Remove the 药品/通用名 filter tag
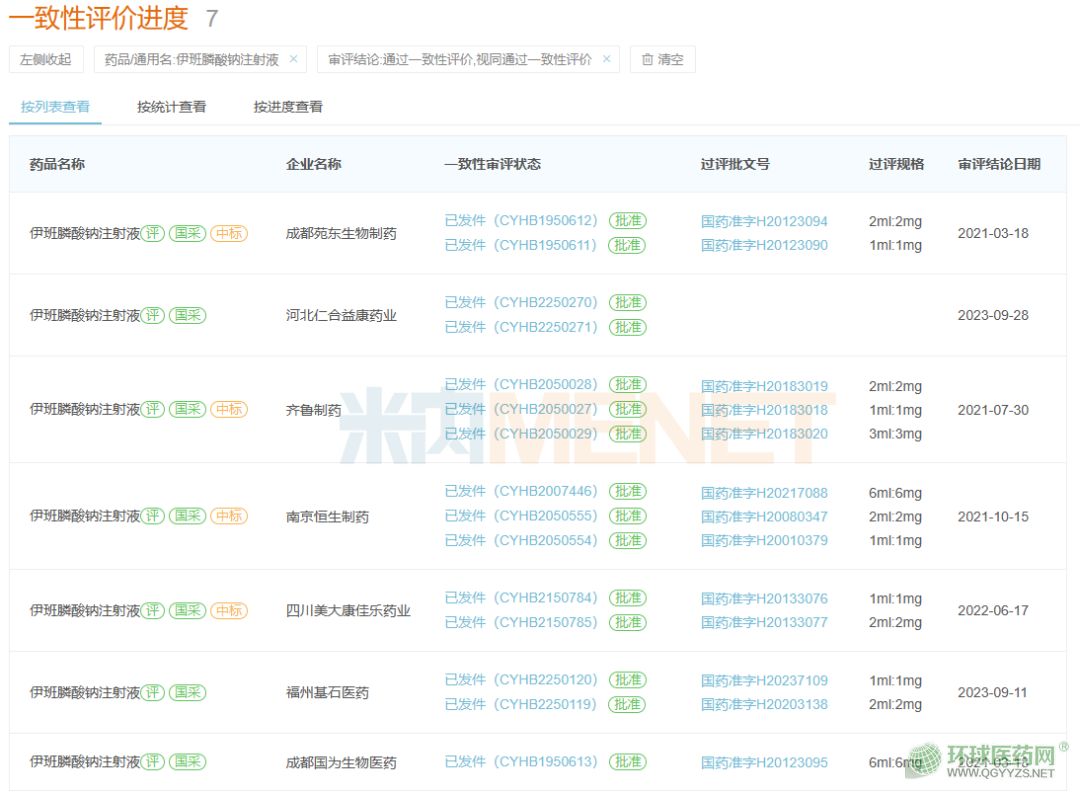The image size is (1080, 795). [x=293, y=59]
